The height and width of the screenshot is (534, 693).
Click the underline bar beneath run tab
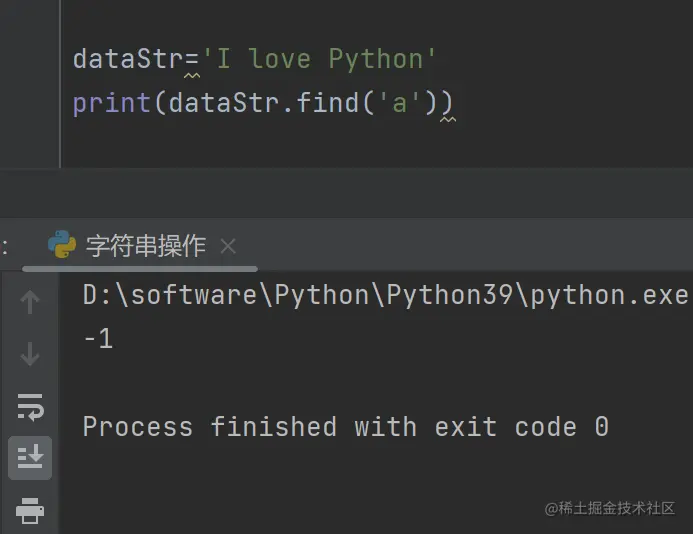pyautogui.click(x=140, y=269)
